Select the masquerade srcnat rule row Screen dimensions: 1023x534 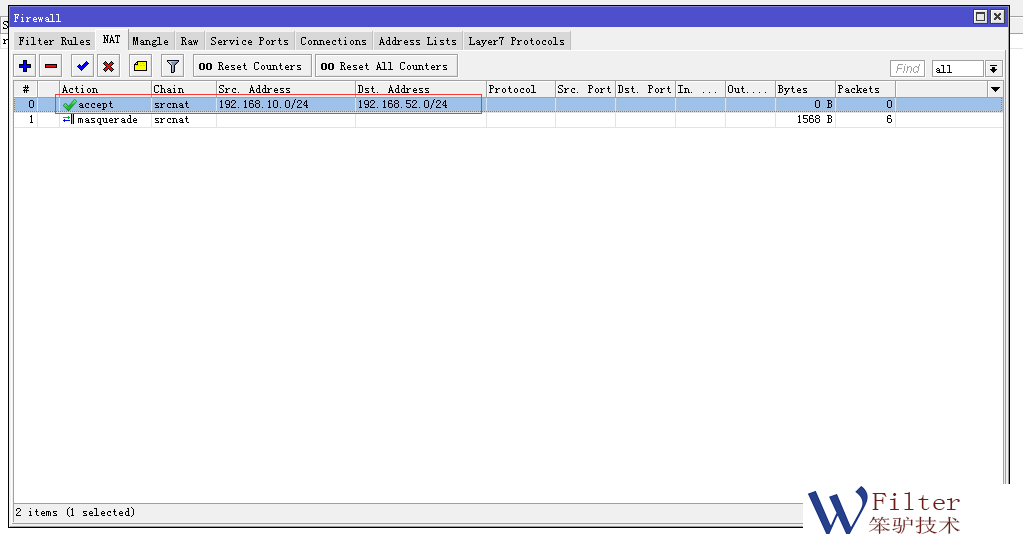300,119
